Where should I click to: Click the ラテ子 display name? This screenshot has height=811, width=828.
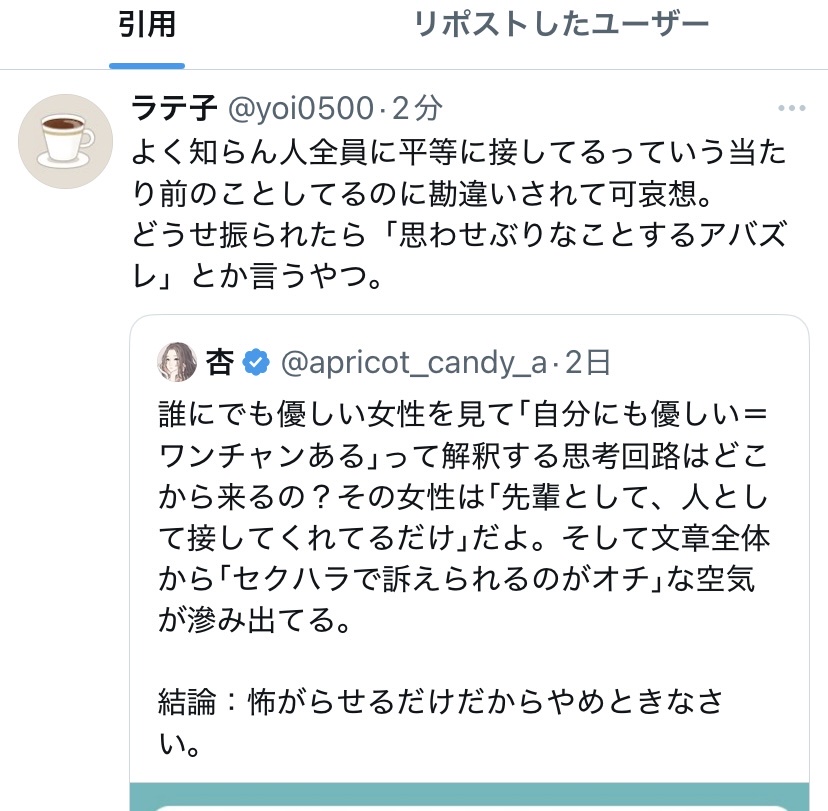[x=176, y=108]
